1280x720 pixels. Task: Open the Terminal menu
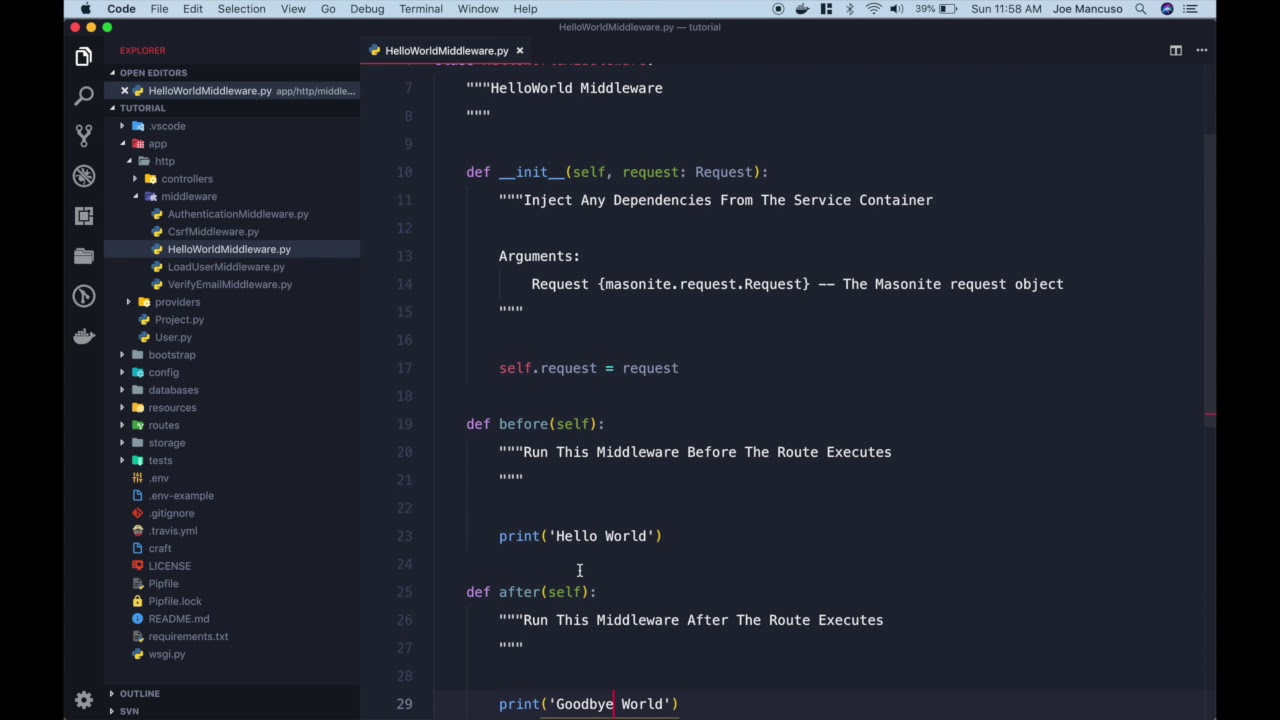coord(420,9)
